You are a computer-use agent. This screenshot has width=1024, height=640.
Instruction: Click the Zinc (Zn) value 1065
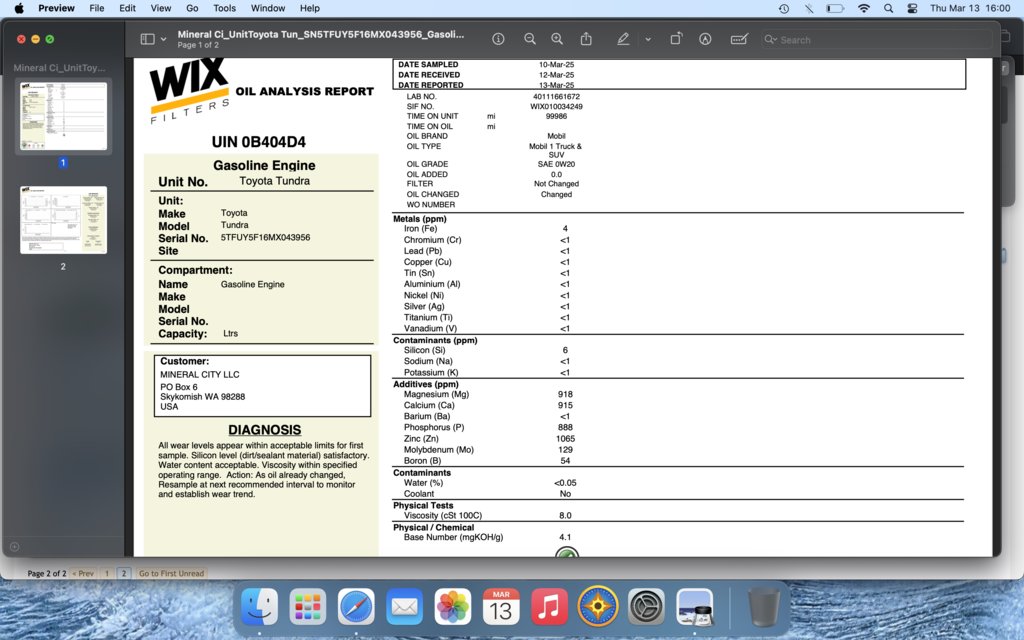(565, 439)
